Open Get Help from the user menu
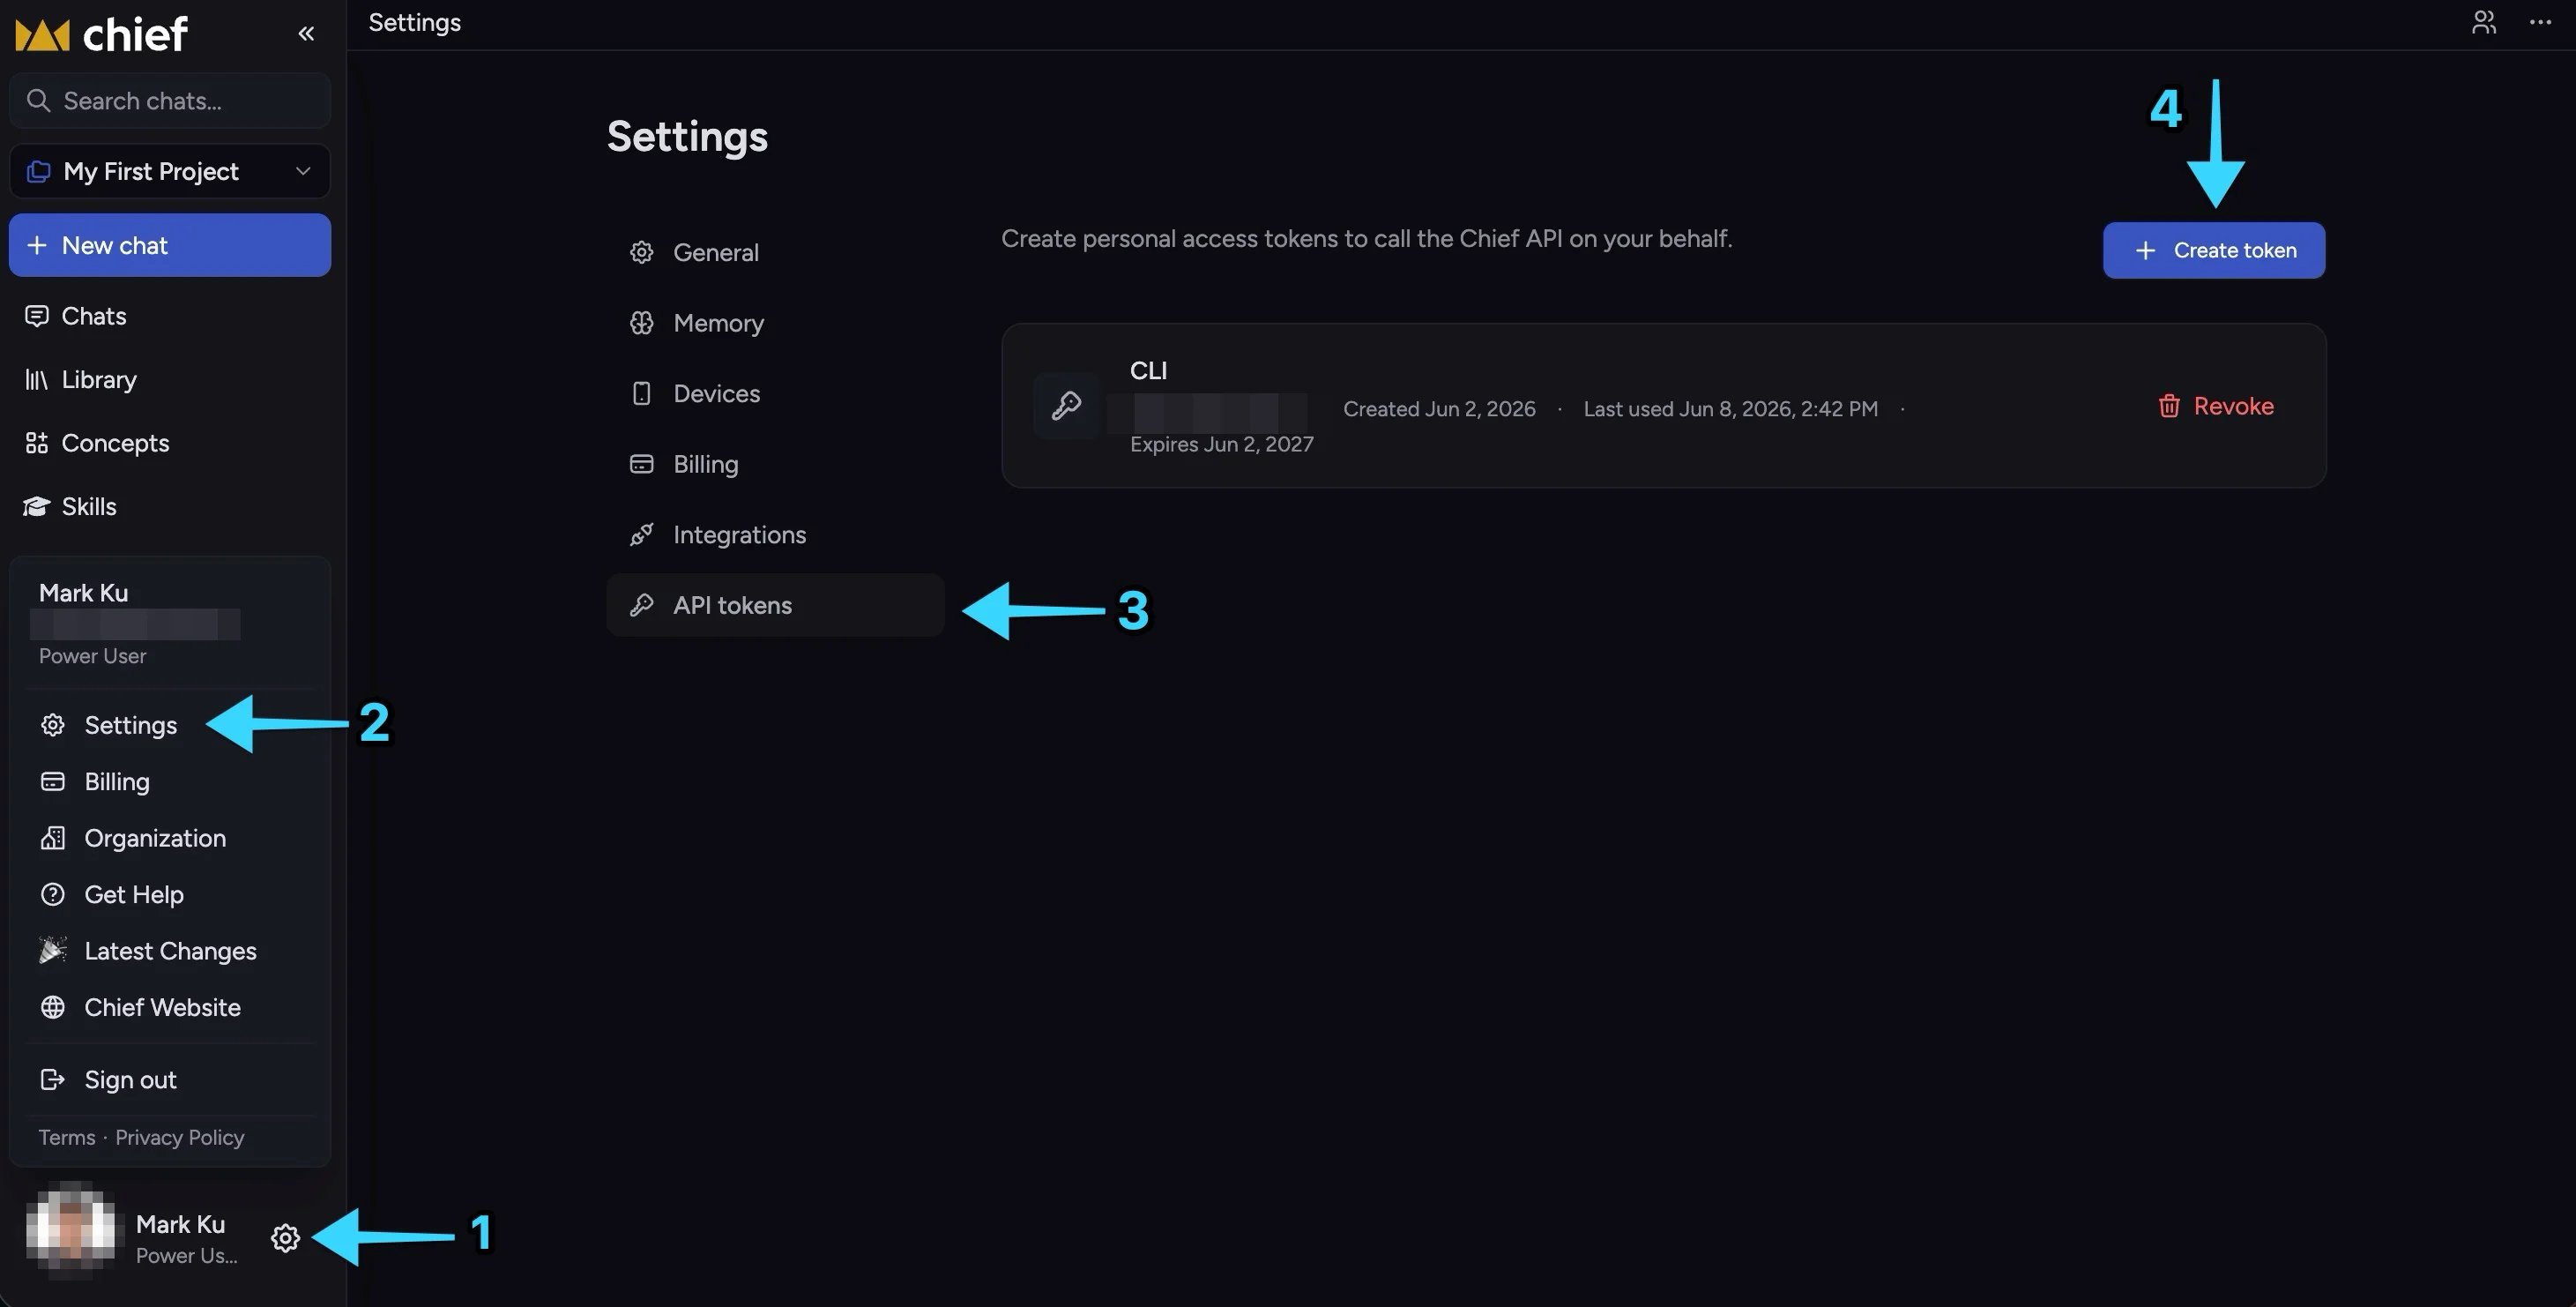2576x1307 pixels. point(170,894)
